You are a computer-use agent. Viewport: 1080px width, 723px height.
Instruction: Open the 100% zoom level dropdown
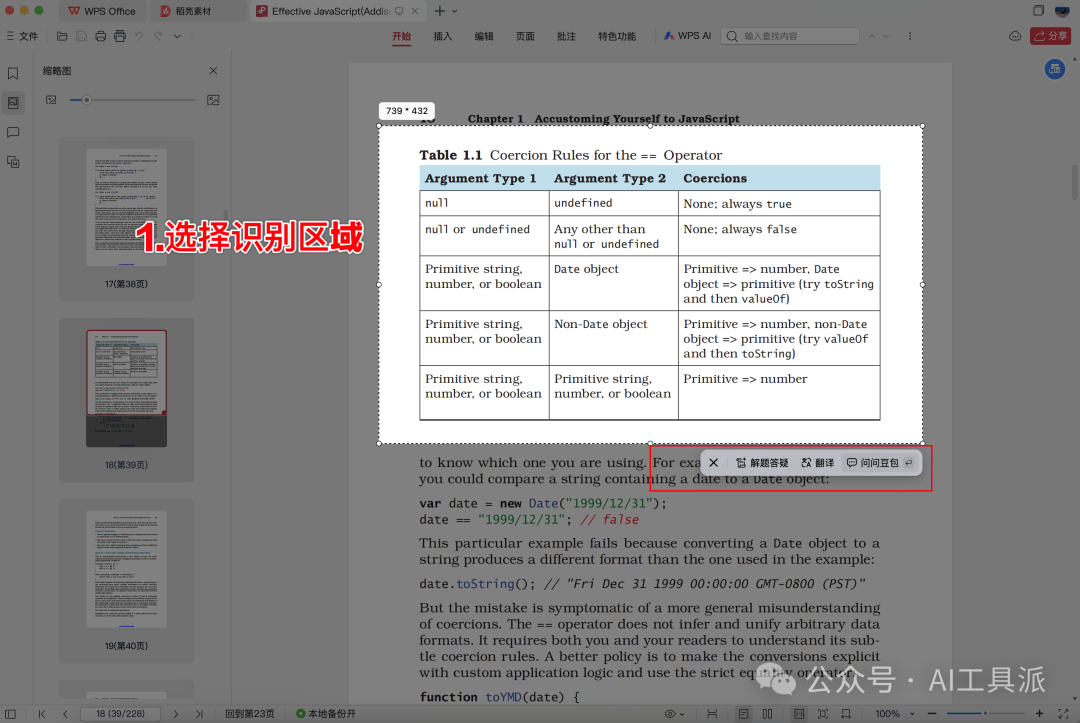point(895,713)
